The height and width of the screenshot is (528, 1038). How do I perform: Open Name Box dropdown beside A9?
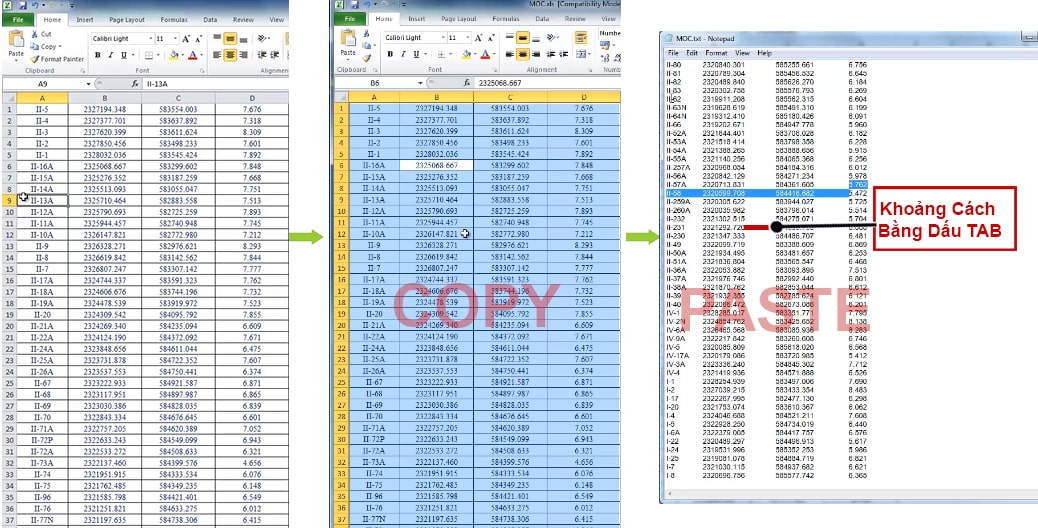coord(89,84)
